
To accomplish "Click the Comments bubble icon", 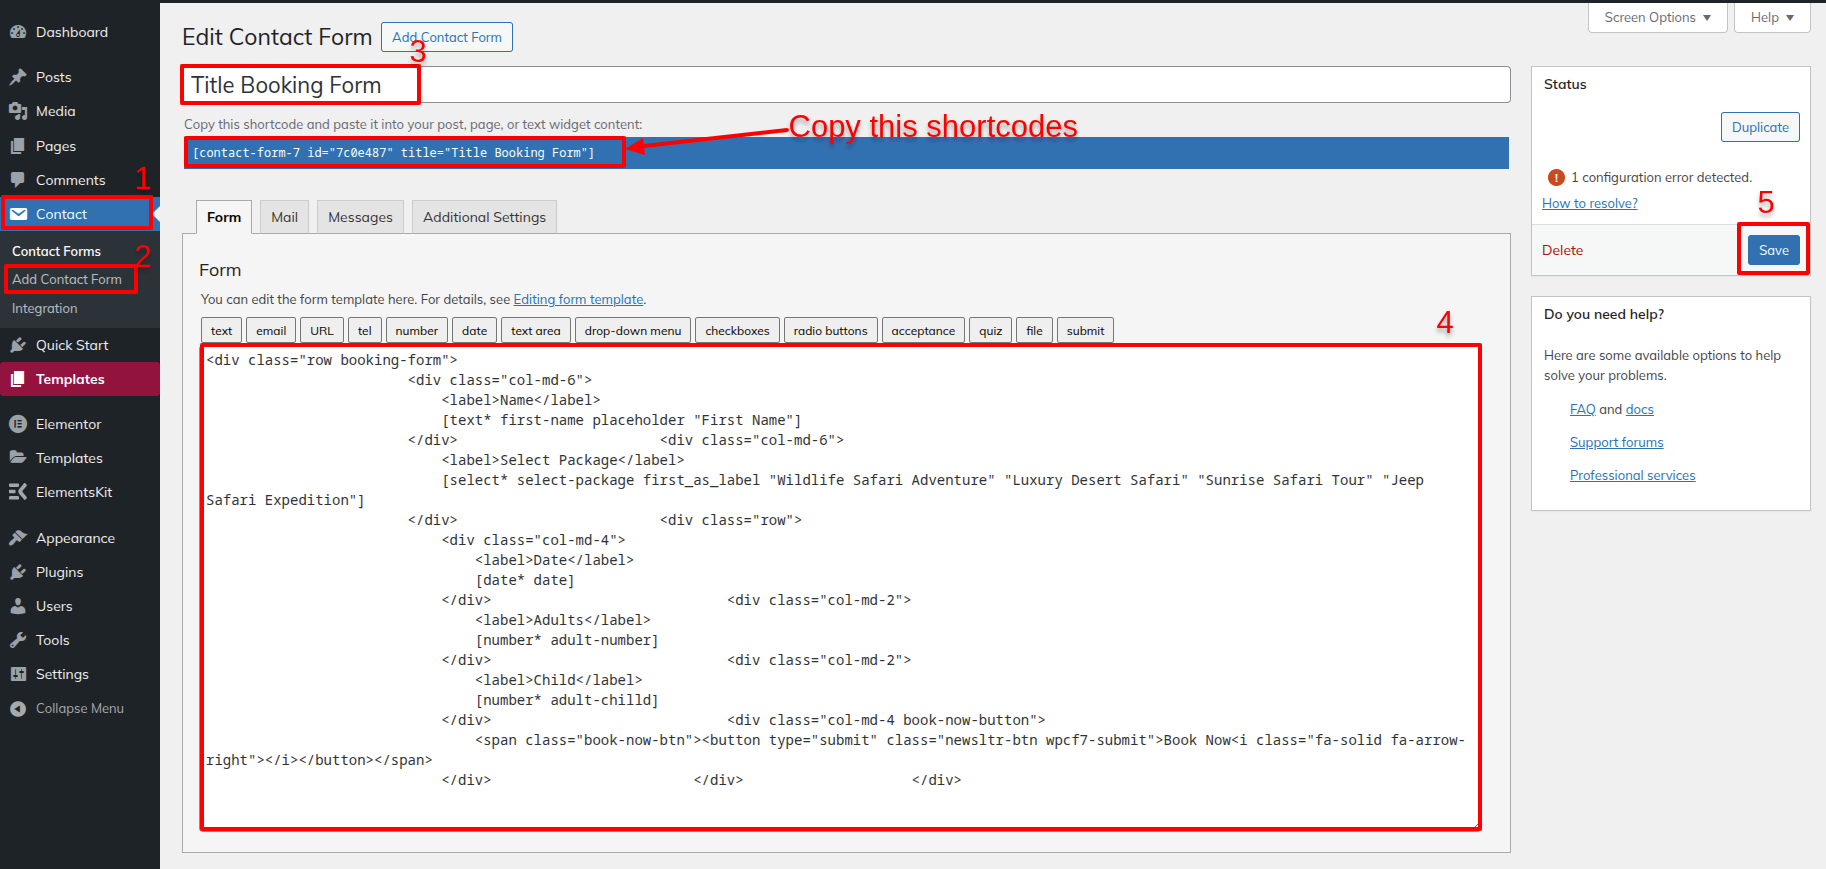I will pos(18,180).
